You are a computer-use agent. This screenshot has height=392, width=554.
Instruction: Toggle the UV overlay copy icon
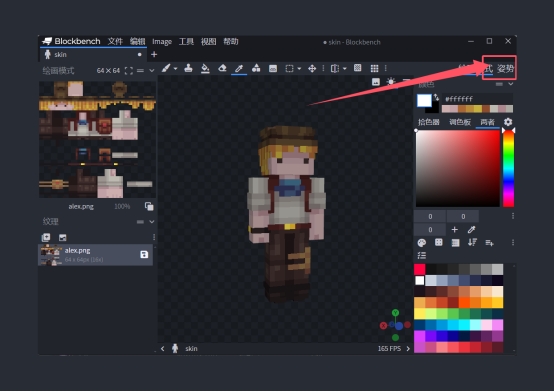pos(149,206)
